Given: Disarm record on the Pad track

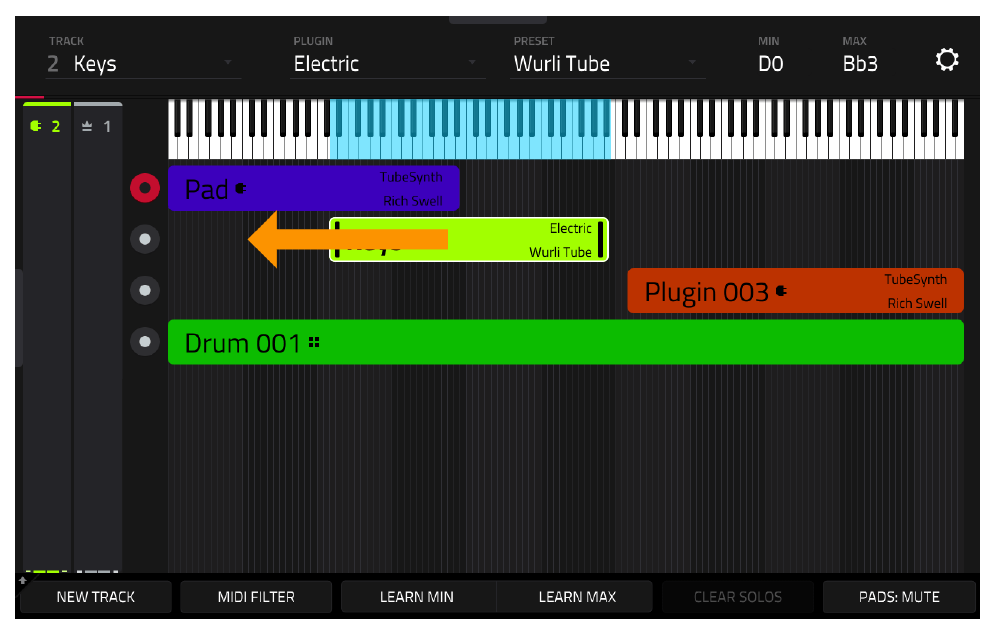Looking at the screenshot, I should click(x=145, y=188).
